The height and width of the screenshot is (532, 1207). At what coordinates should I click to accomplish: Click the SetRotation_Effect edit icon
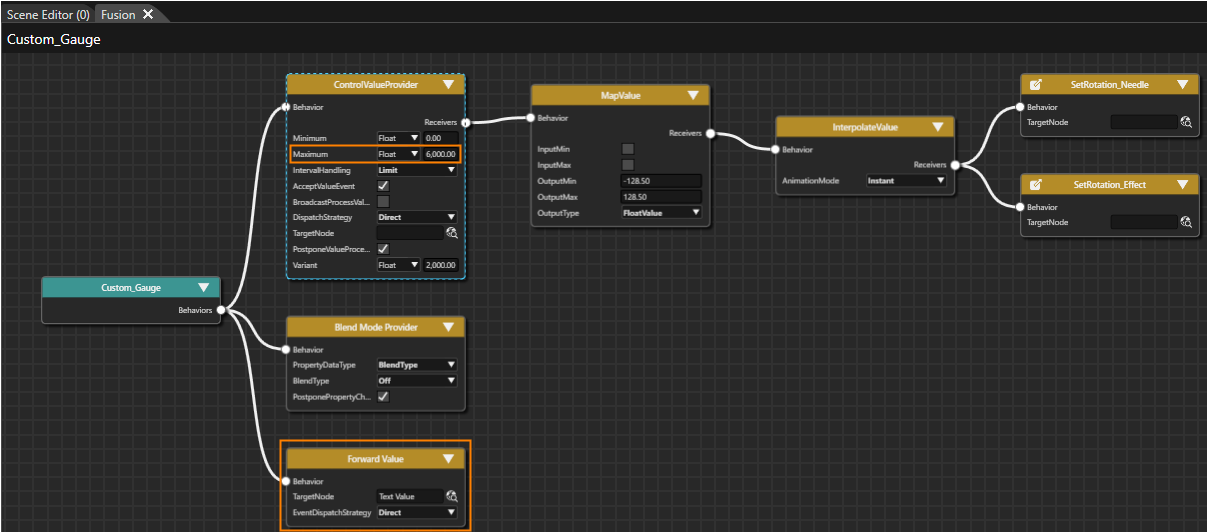click(x=1036, y=185)
